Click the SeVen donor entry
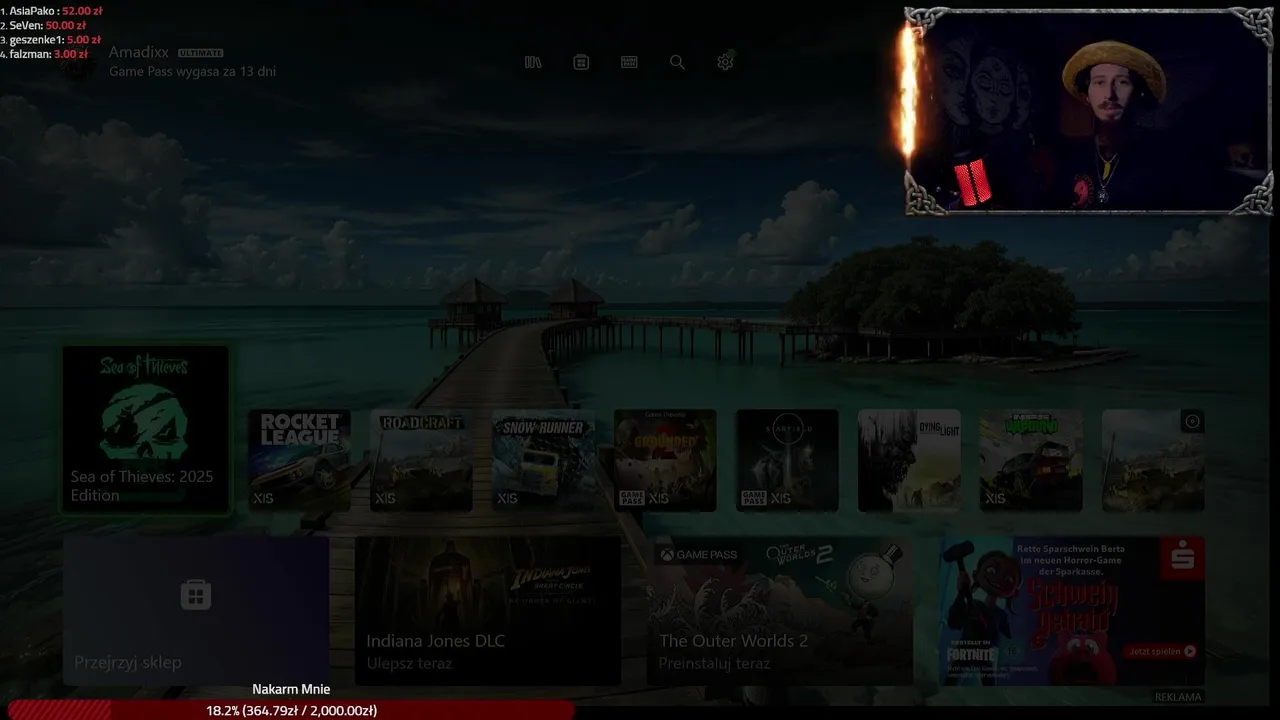This screenshot has width=1280, height=720. 43,25
